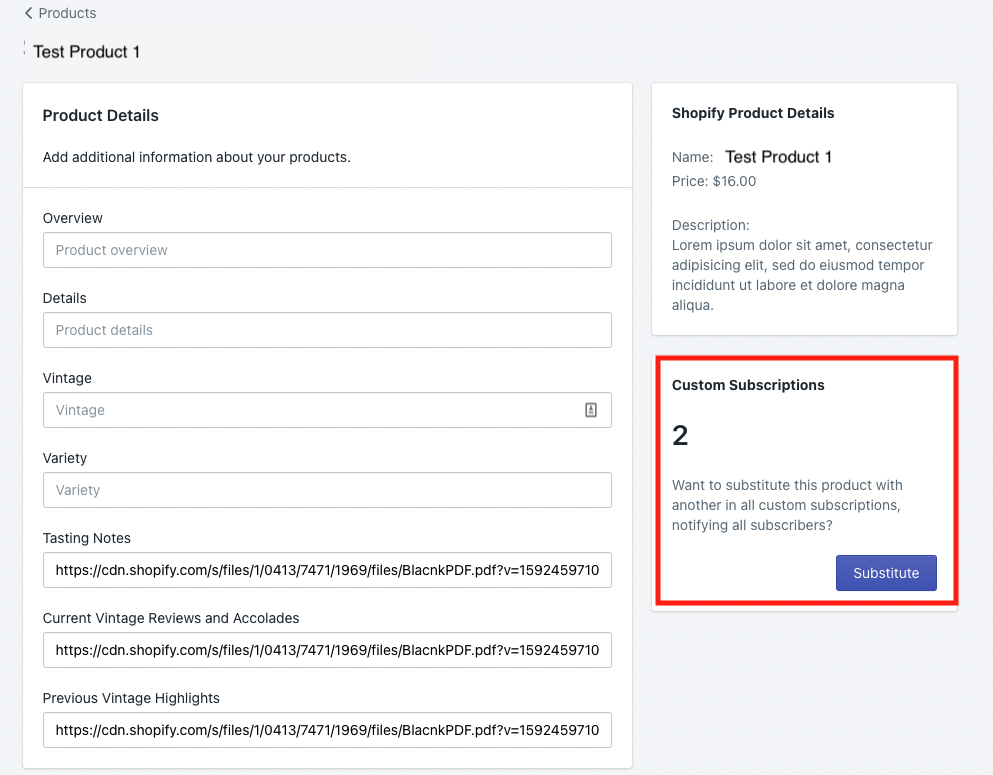Click the Current Vintage Reviews and Accolades field
The height and width of the screenshot is (775, 993).
tap(327, 650)
